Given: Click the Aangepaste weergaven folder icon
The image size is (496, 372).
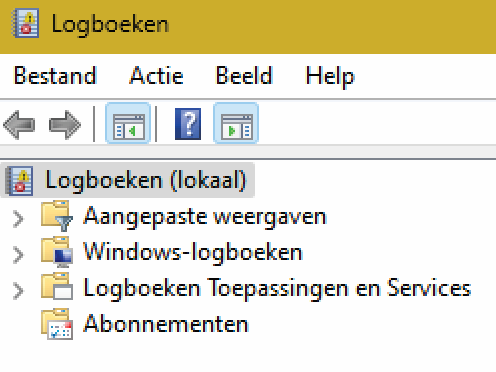Looking at the screenshot, I should tap(57, 216).
